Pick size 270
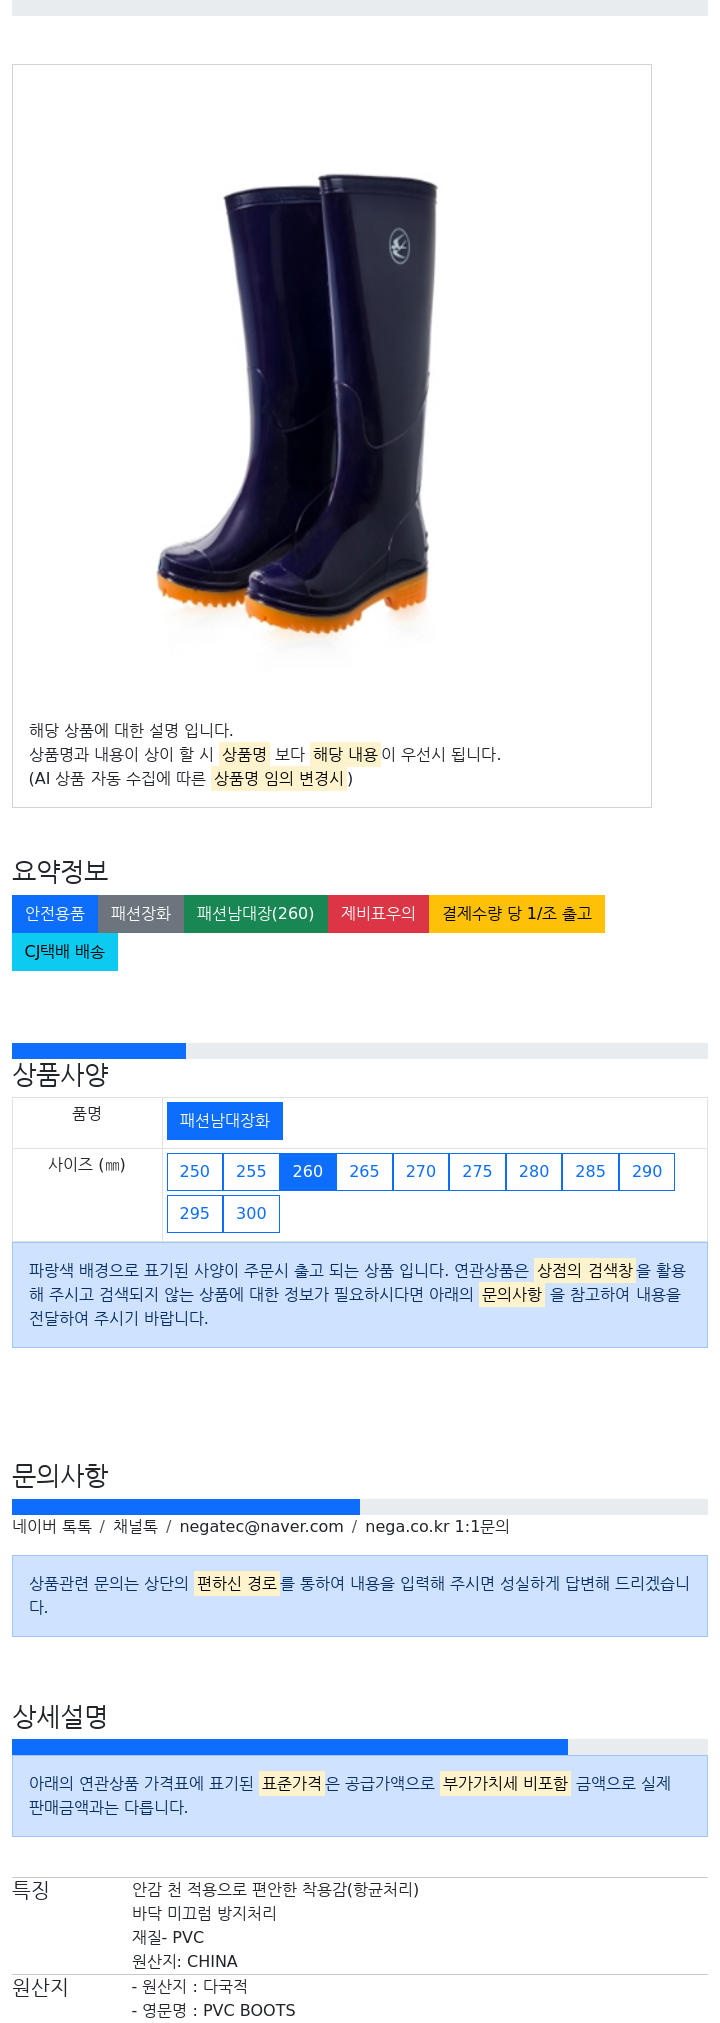This screenshot has width=720, height=2023. coord(421,1171)
